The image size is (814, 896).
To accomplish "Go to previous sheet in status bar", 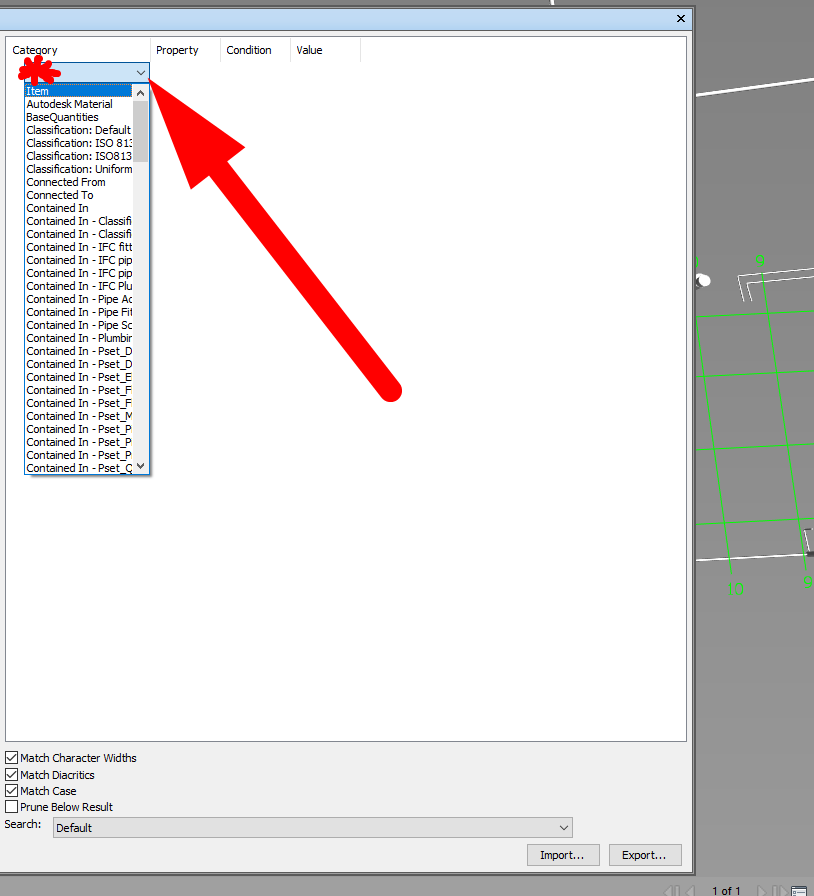I will coord(691,891).
